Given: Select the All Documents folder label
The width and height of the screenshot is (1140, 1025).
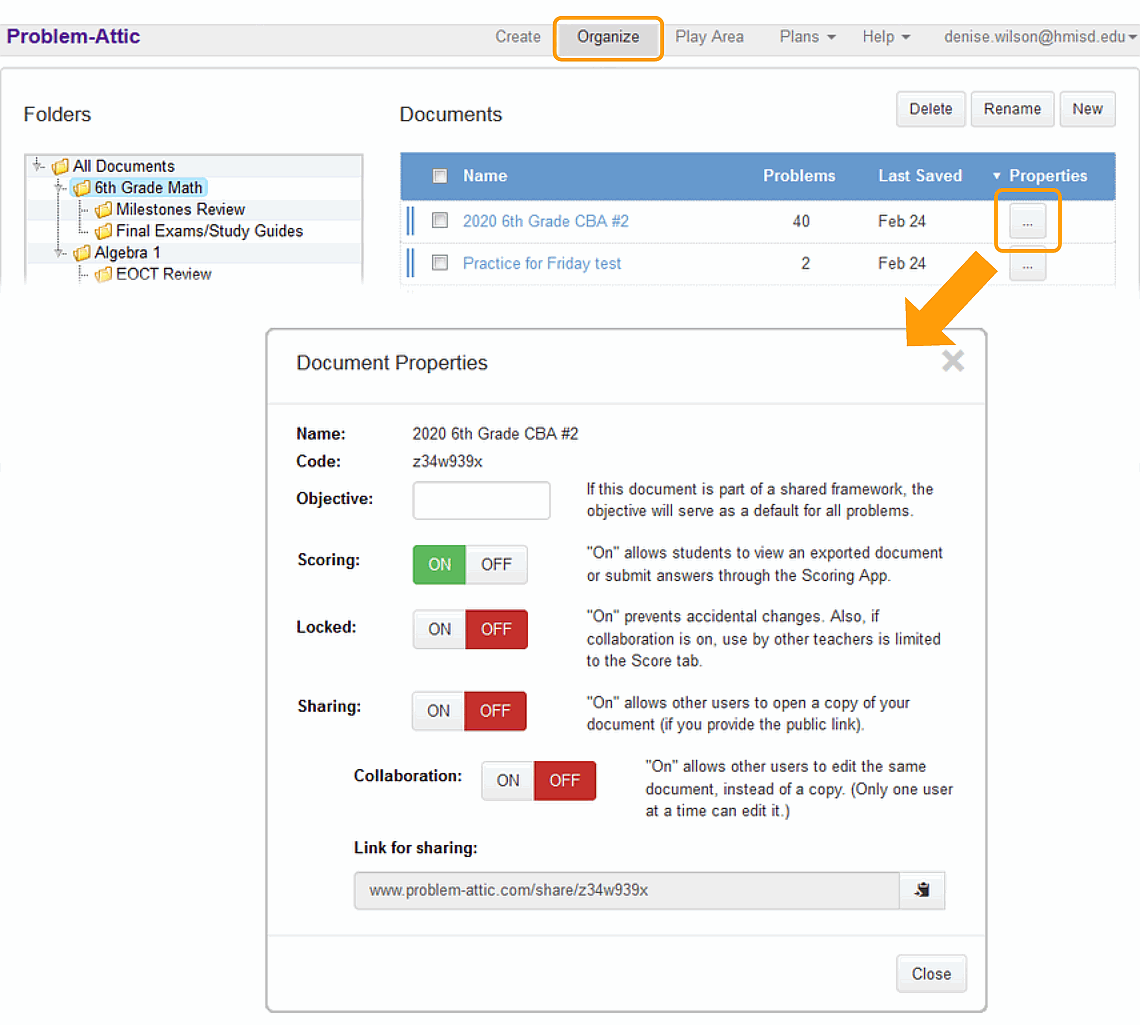Looking at the screenshot, I should click(x=124, y=166).
